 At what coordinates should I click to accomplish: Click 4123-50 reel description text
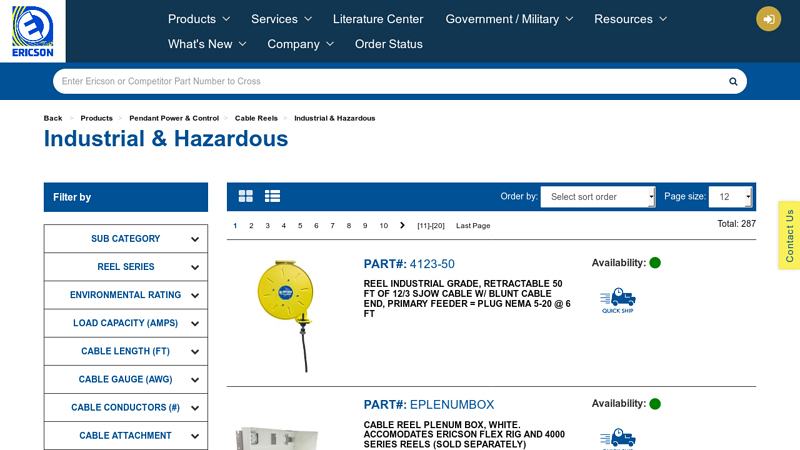coord(467,298)
